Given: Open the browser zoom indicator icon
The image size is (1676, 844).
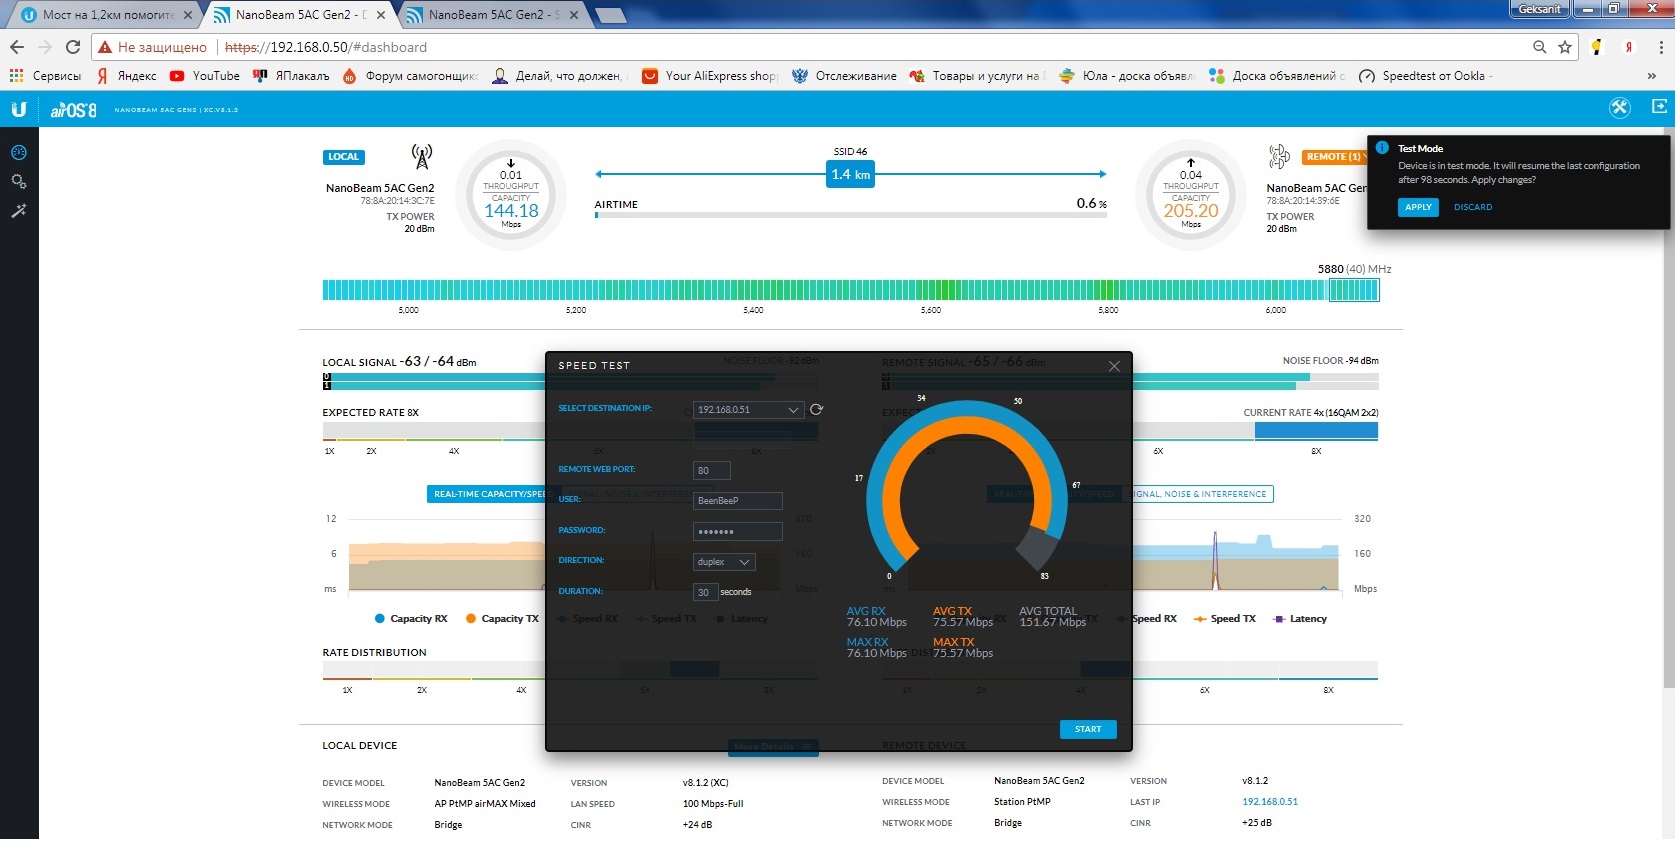Looking at the screenshot, I should (1540, 47).
